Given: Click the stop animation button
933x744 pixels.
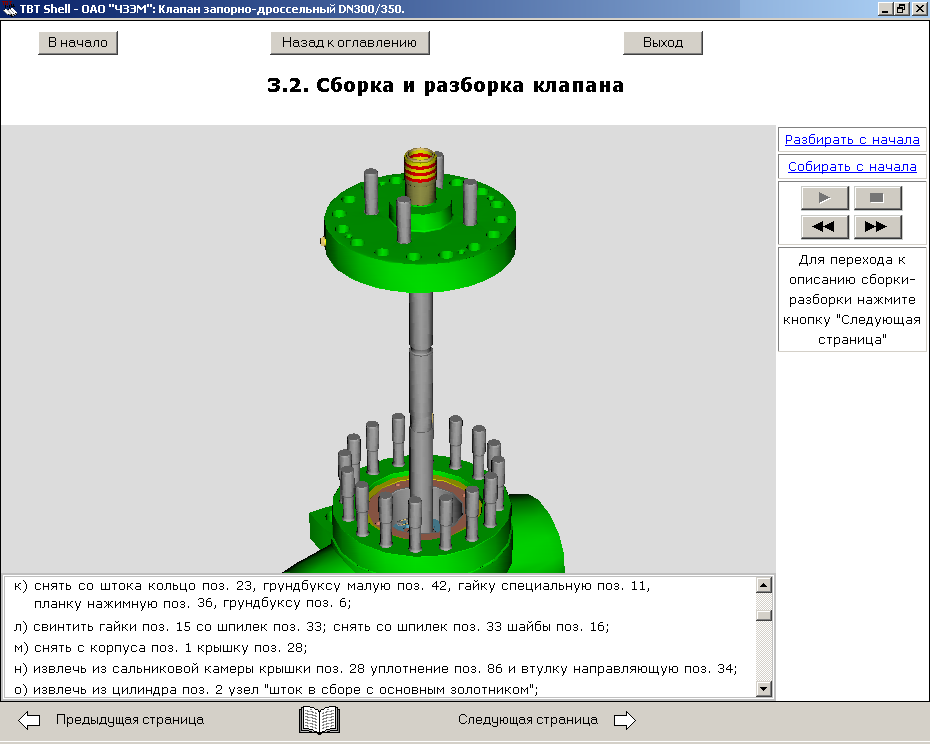Looking at the screenshot, I should click(877, 198).
